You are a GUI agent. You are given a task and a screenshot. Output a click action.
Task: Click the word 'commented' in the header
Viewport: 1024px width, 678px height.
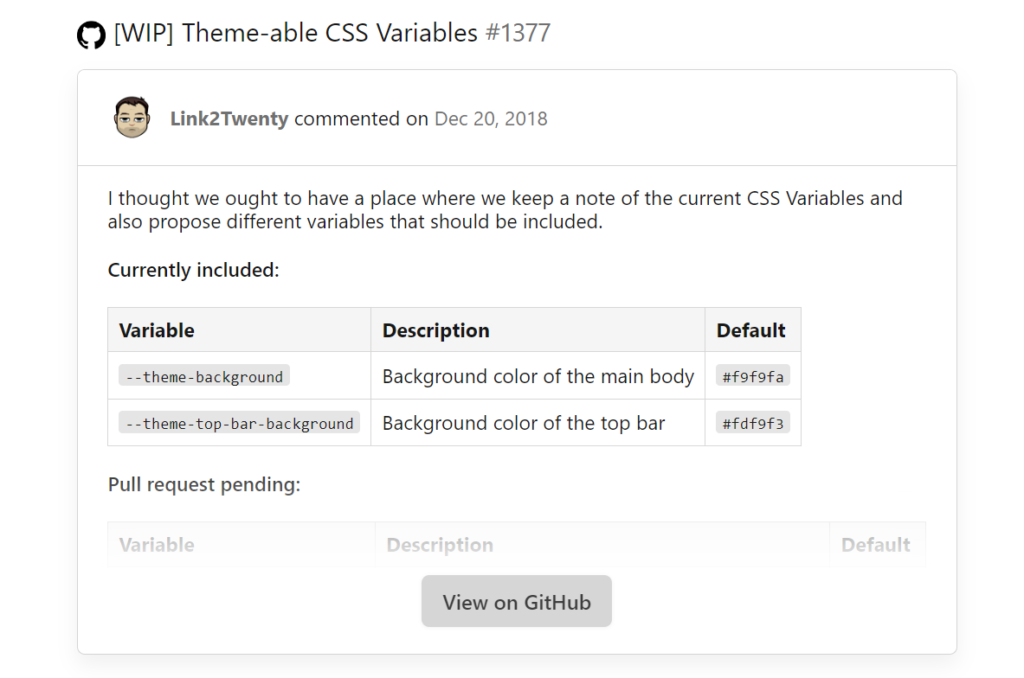347,119
